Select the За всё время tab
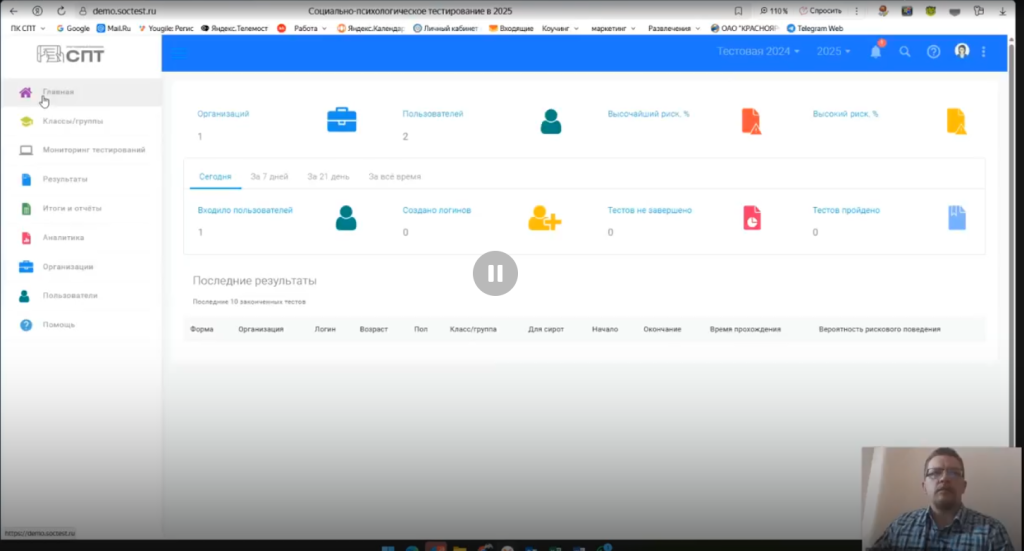Viewport: 1024px width, 551px height. click(x=394, y=177)
